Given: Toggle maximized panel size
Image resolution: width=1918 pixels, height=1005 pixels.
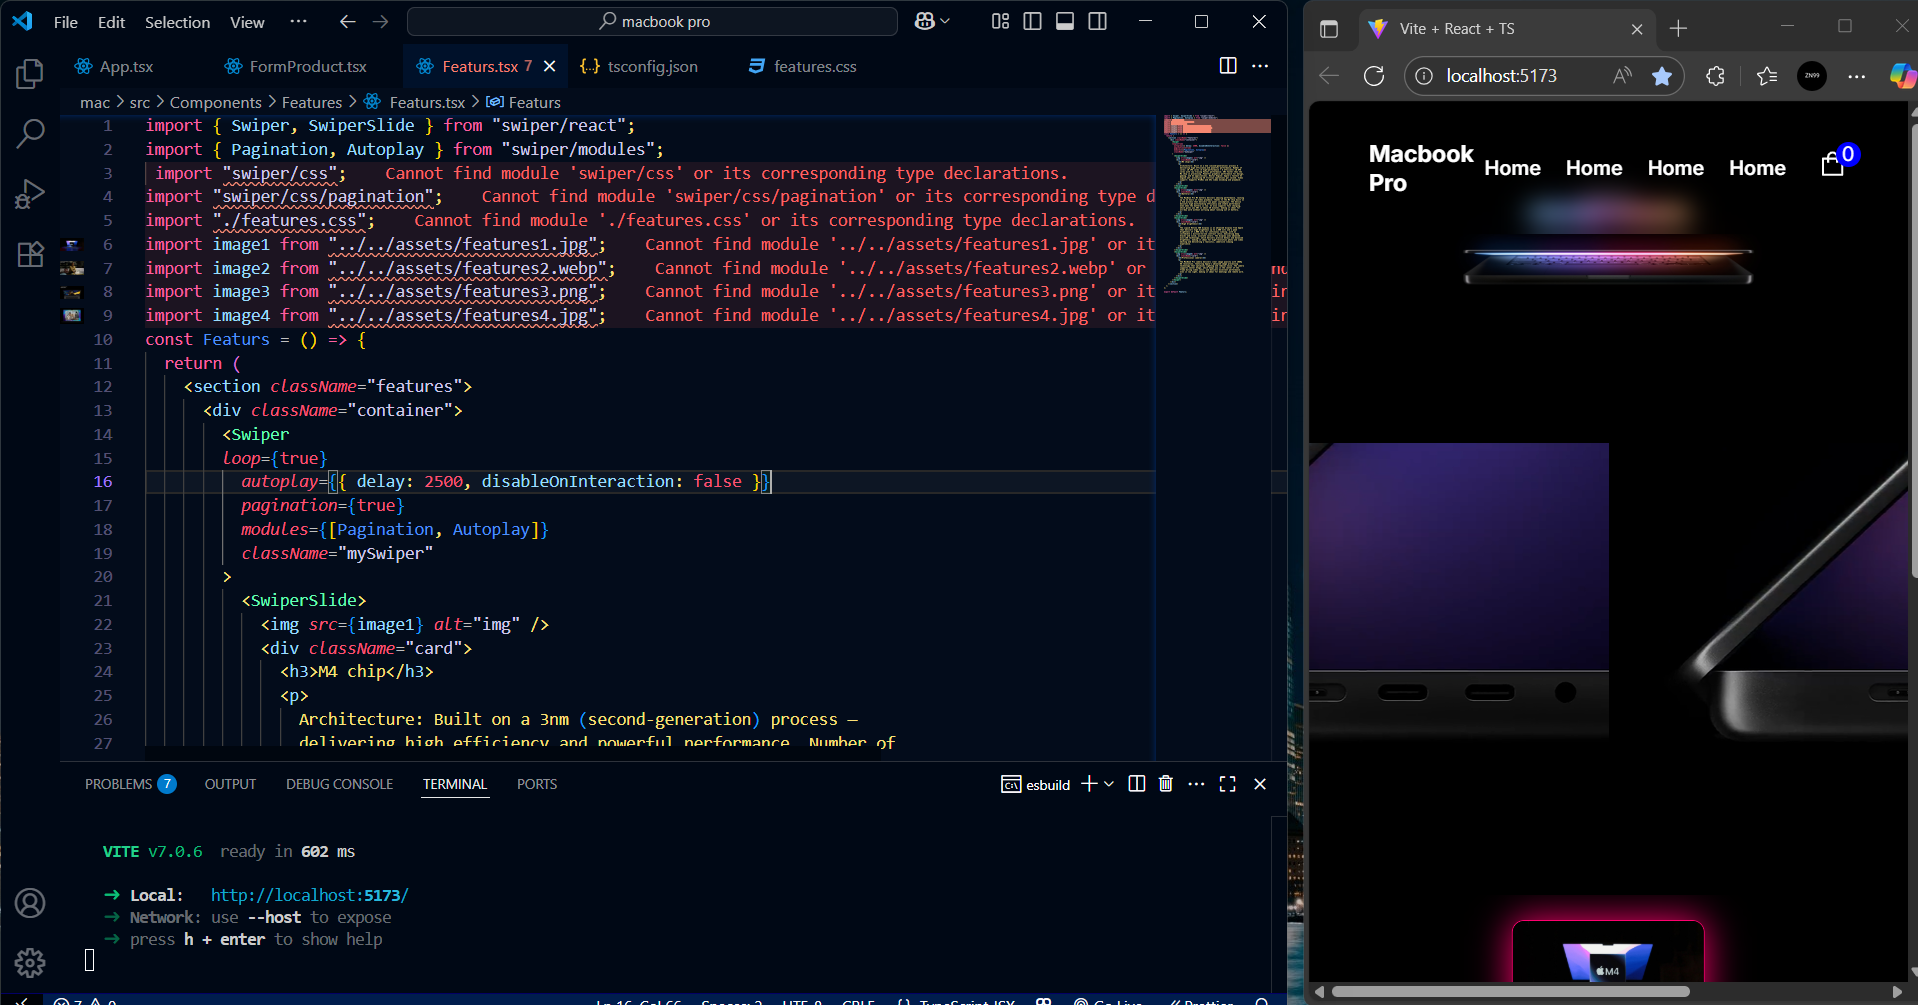Looking at the screenshot, I should [x=1228, y=784].
